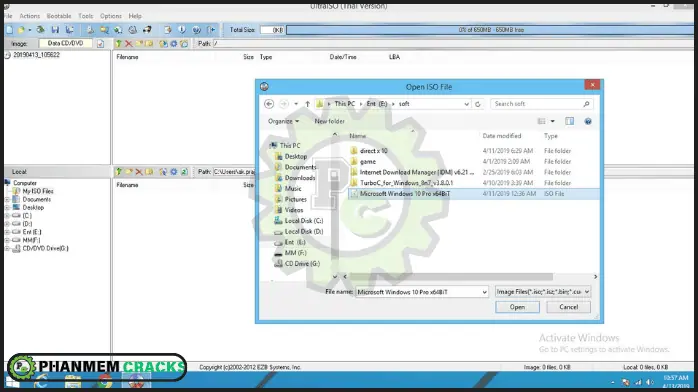Open the Bootable menu

coord(59,16)
